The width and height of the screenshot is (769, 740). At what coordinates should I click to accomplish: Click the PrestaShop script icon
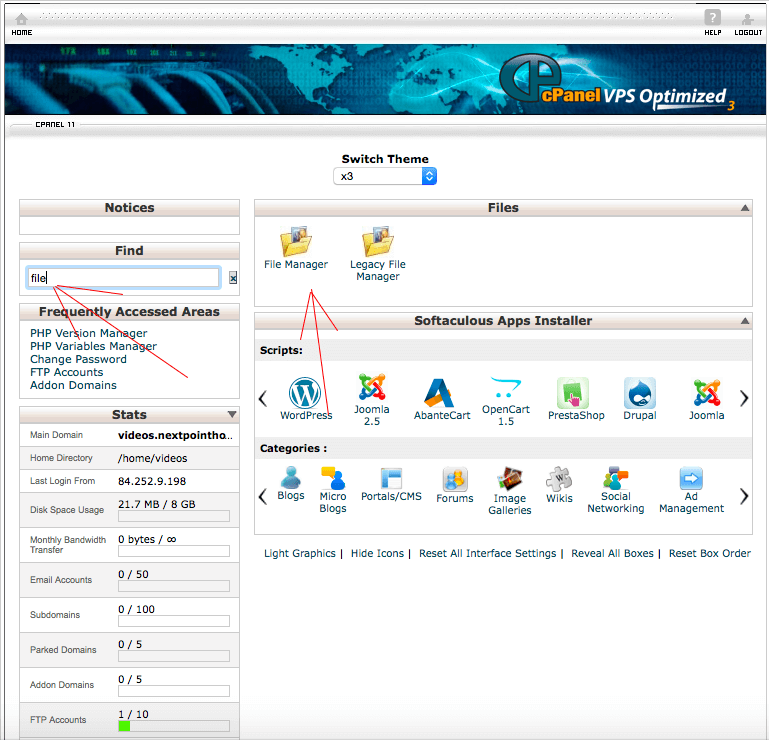[573, 392]
